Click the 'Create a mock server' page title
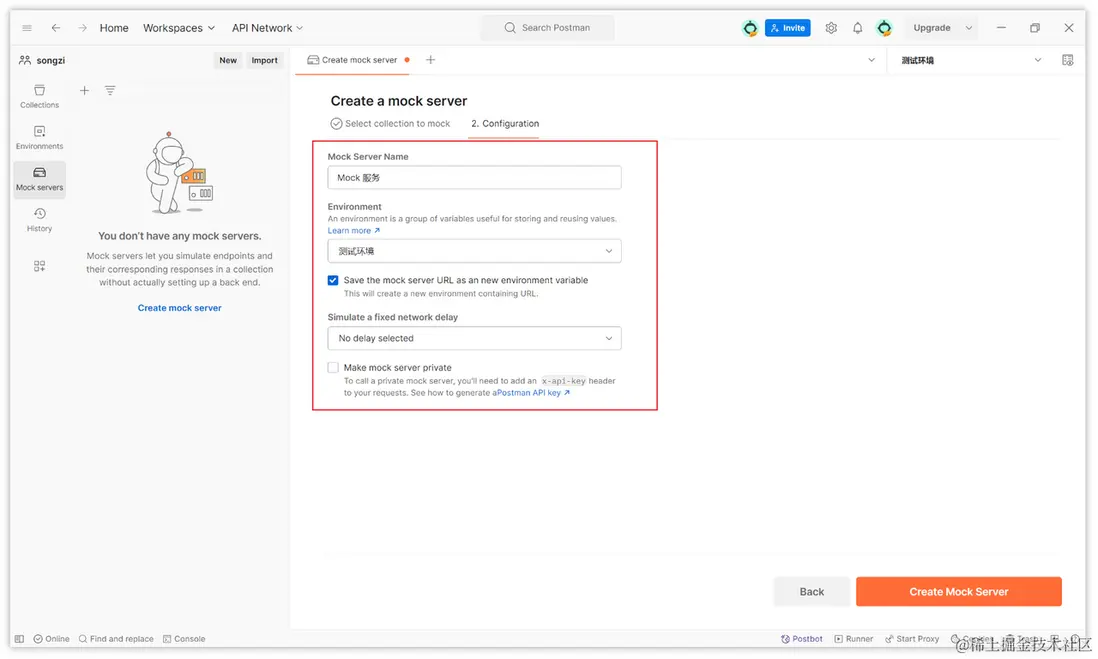The image size is (1098, 659). coord(398,101)
